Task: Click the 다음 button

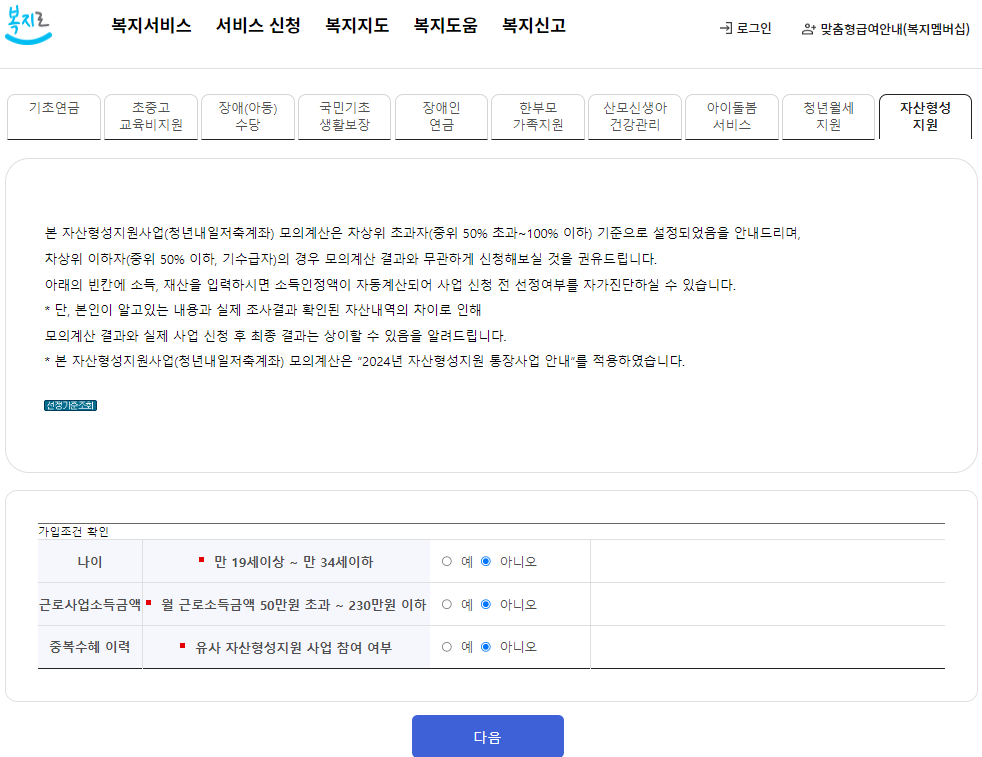Action: pos(487,735)
